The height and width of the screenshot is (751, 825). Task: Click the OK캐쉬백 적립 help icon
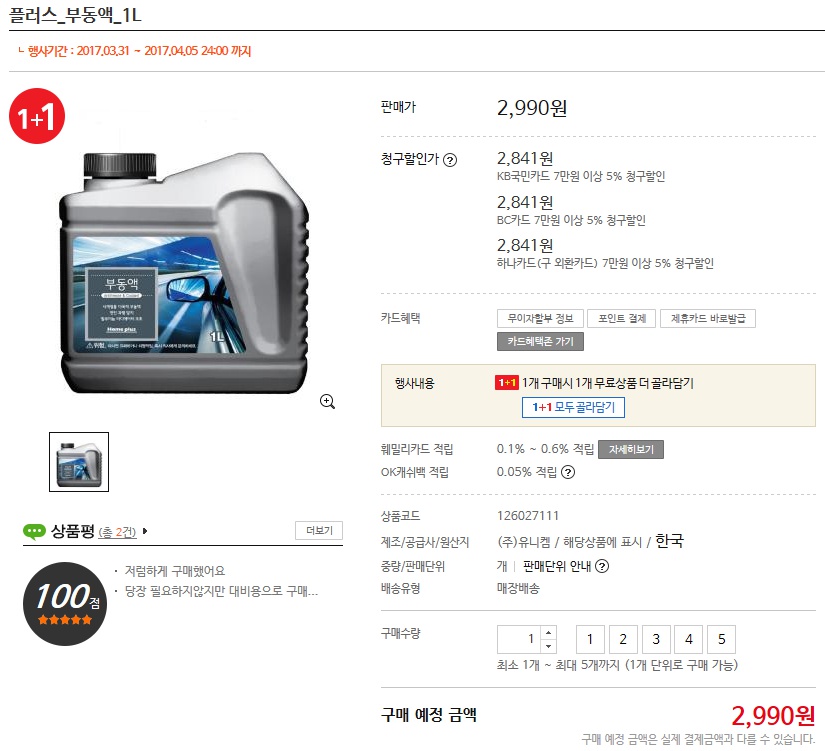coord(568,472)
